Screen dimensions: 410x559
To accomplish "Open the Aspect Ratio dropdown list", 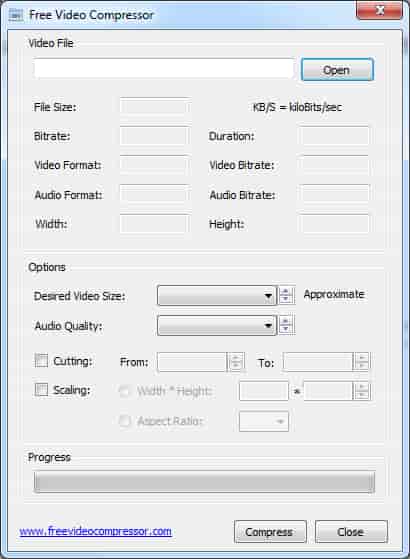I will [263, 421].
